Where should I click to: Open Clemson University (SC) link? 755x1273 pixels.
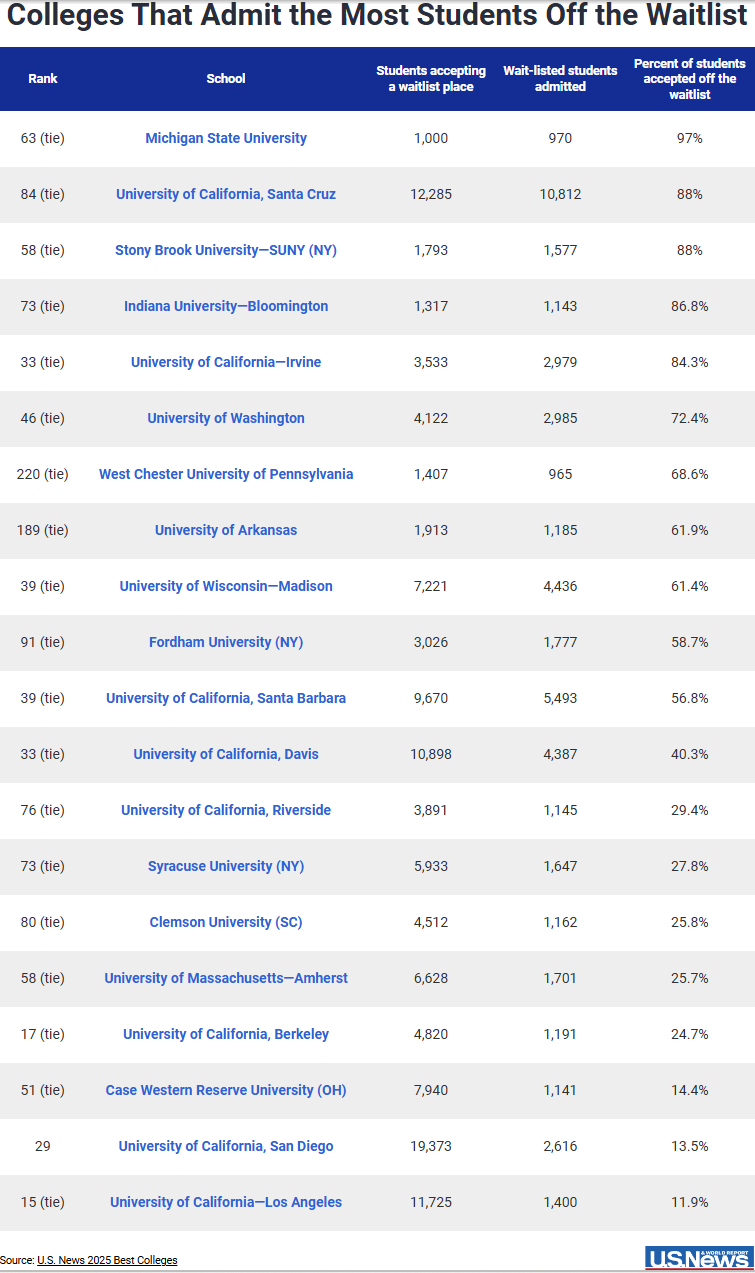coord(226,922)
